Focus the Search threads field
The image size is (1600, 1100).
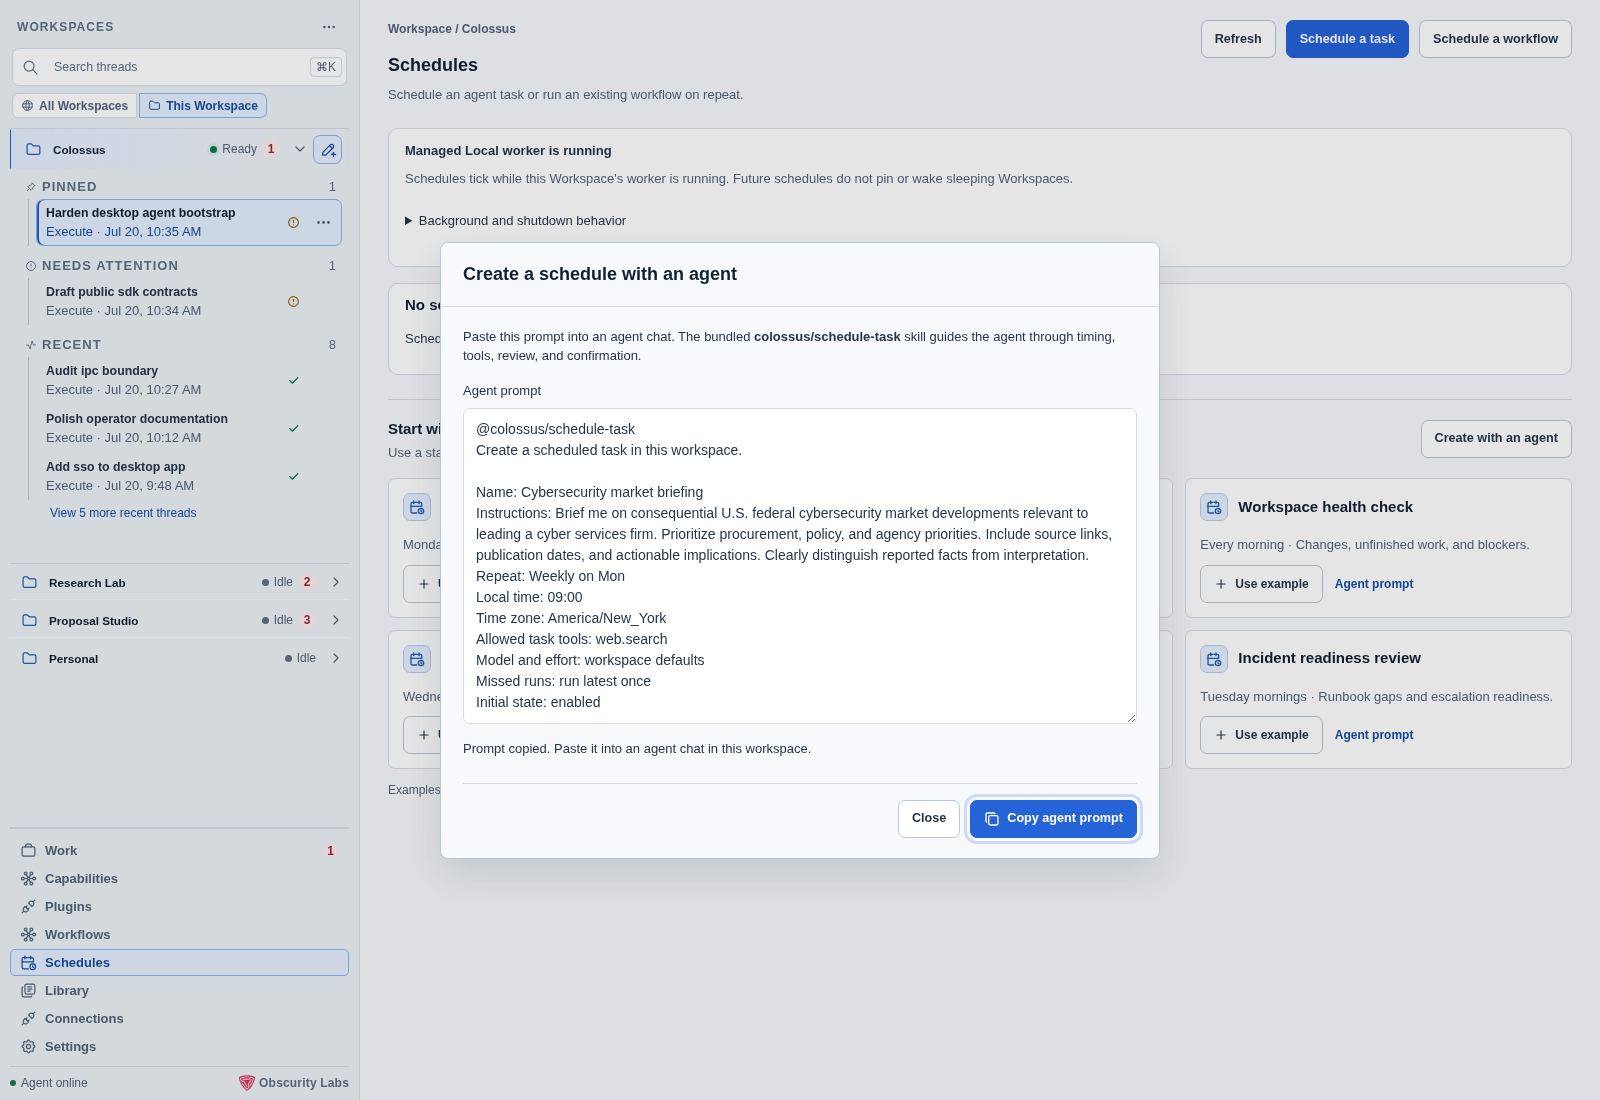coord(179,67)
